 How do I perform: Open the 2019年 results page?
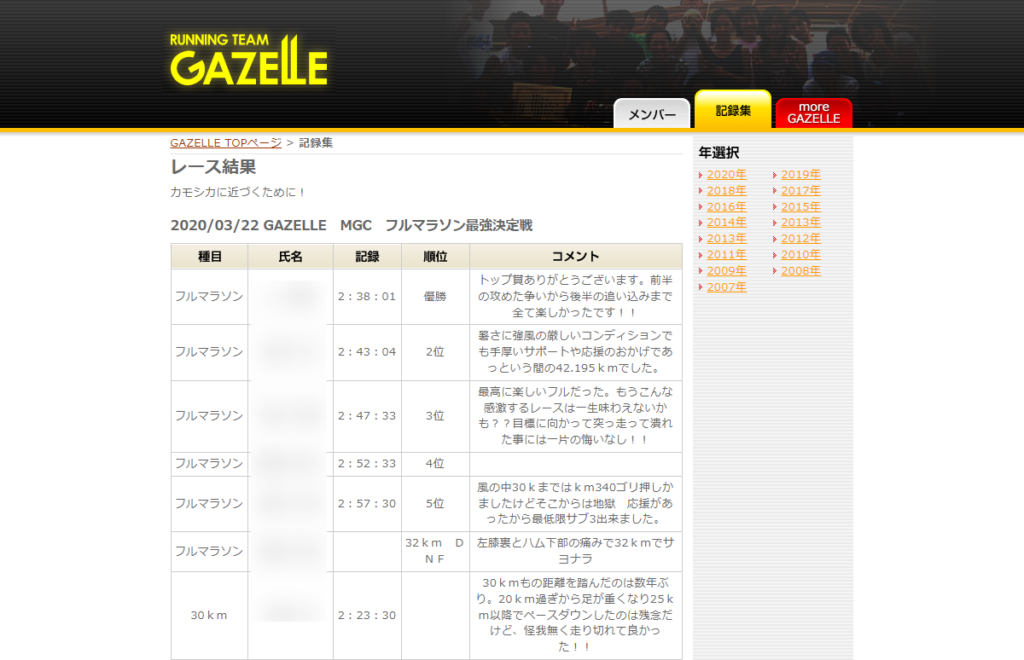click(800, 174)
